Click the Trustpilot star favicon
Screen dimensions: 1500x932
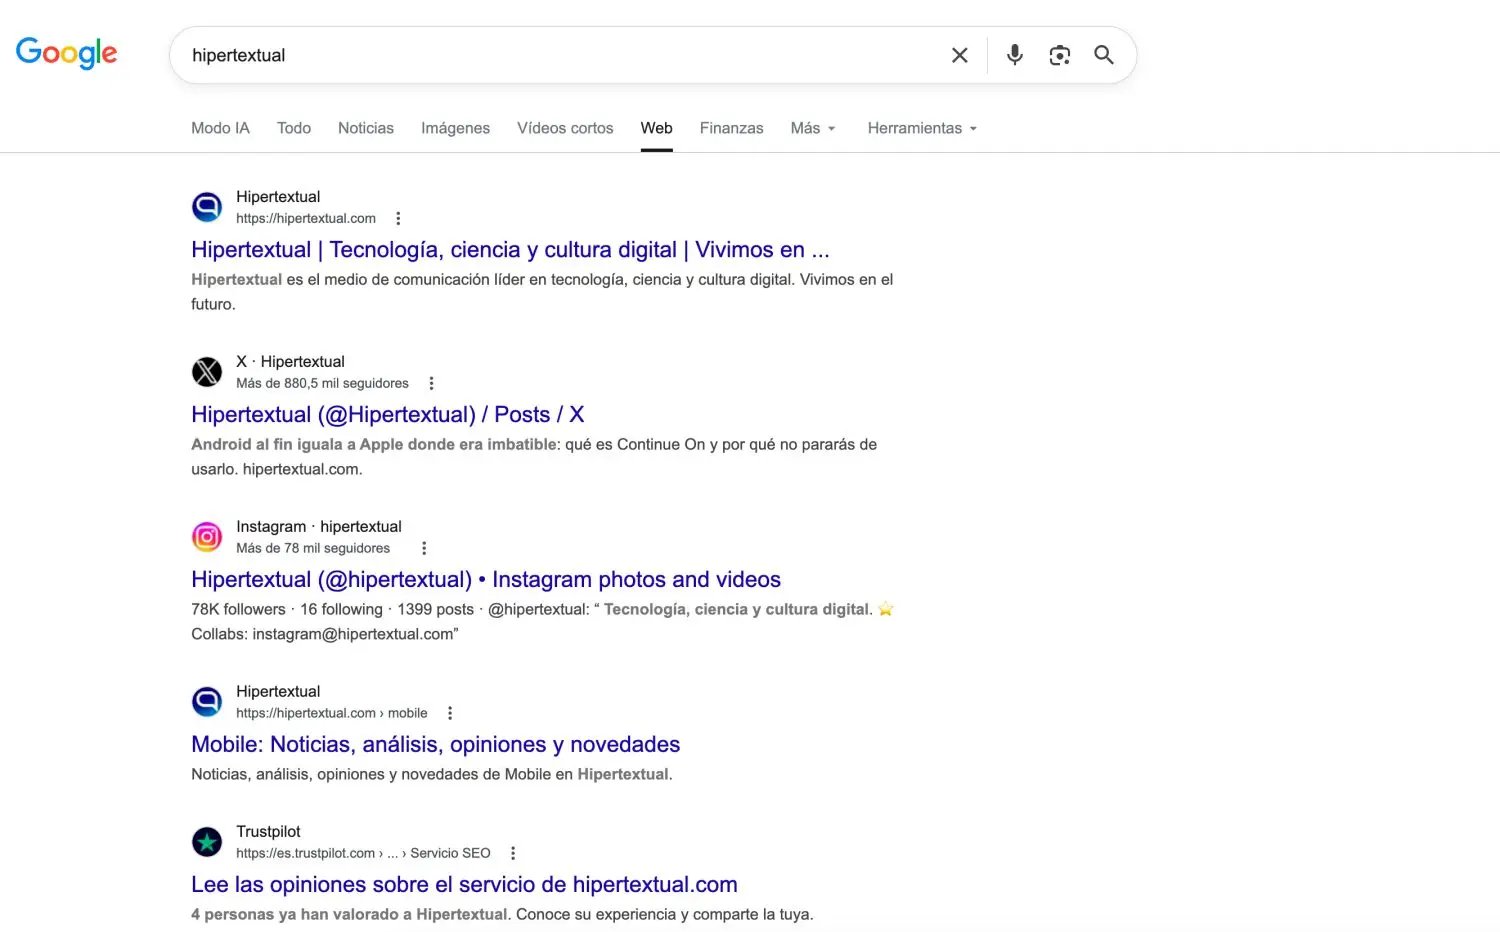pyautogui.click(x=207, y=842)
